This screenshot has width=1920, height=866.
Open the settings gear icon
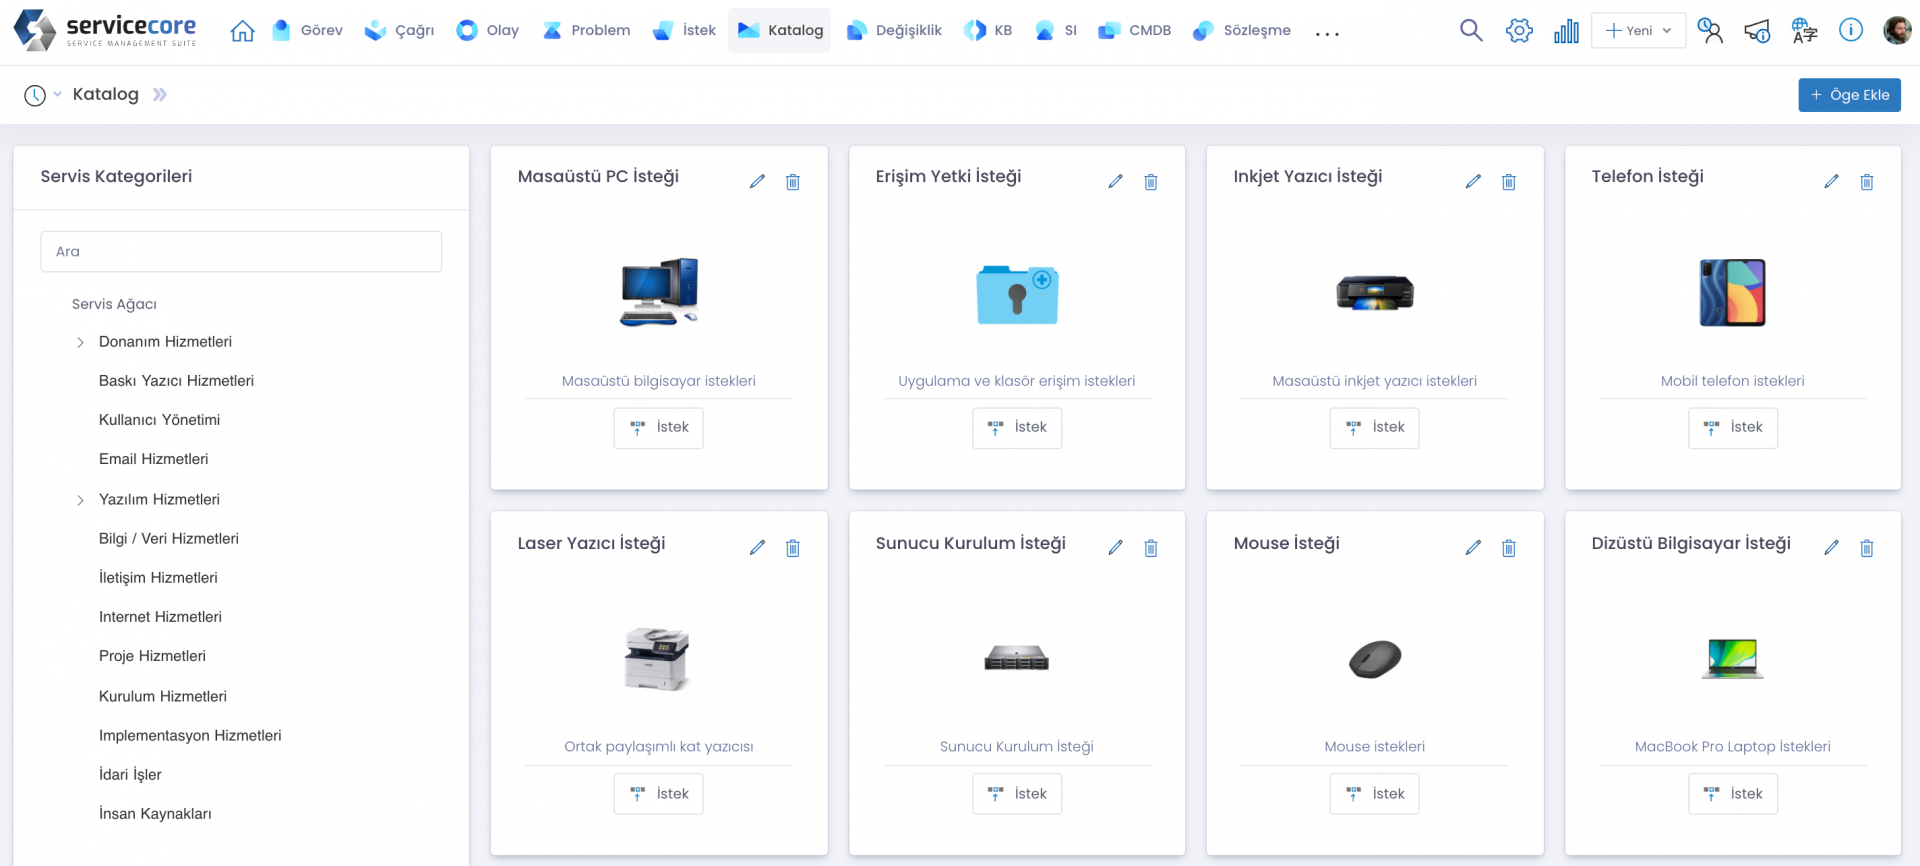pyautogui.click(x=1518, y=31)
